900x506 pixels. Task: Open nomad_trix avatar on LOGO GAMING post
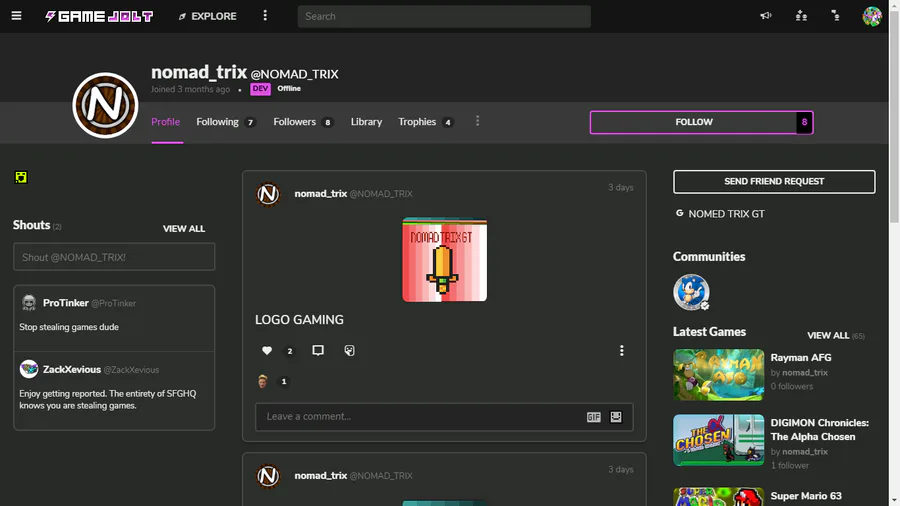(268, 194)
